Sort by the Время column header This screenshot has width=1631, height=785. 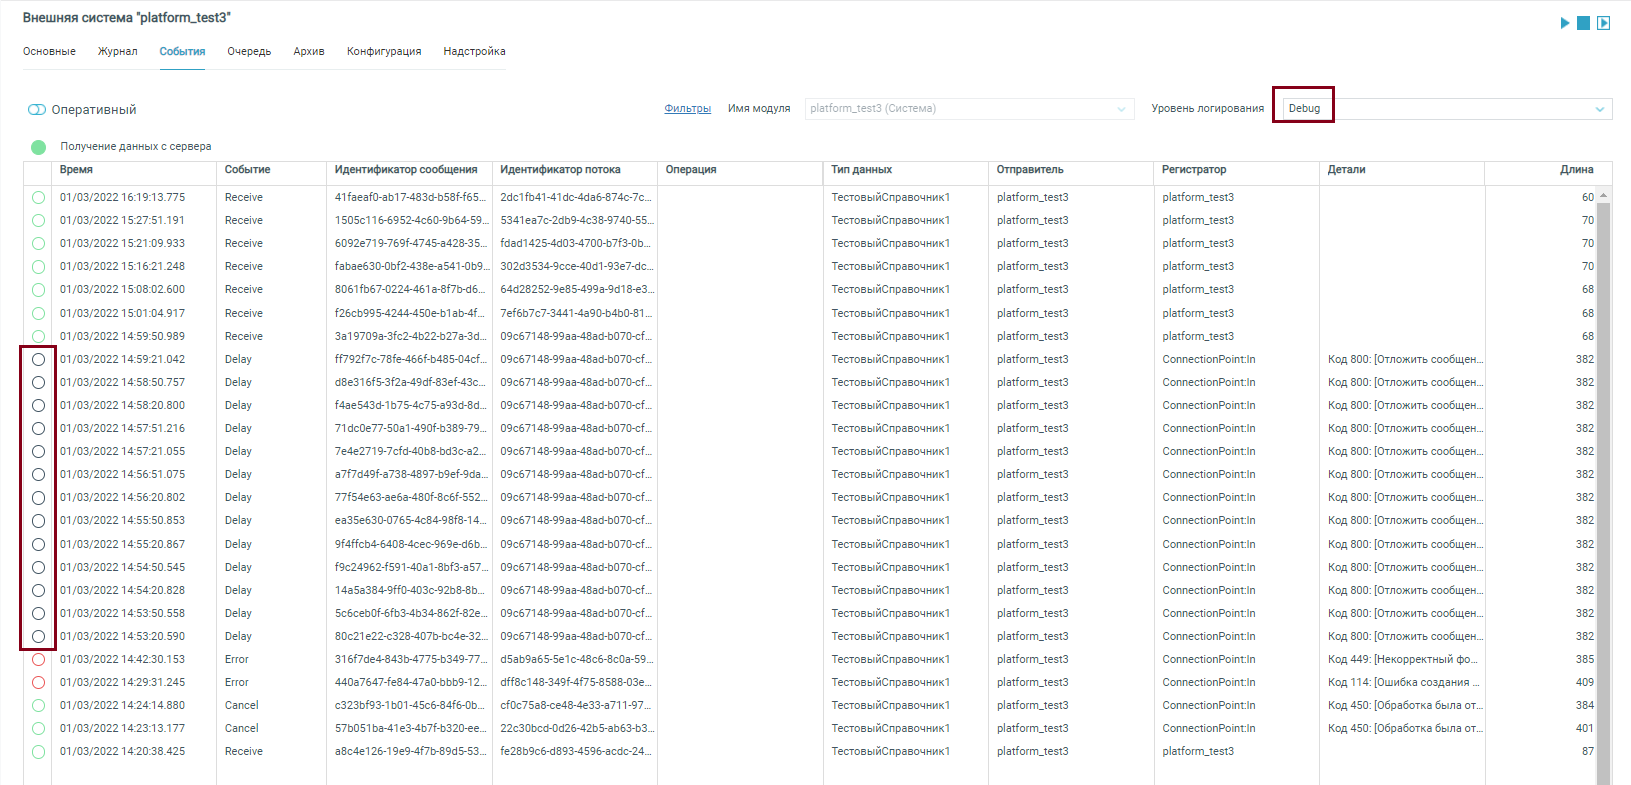tap(76, 170)
